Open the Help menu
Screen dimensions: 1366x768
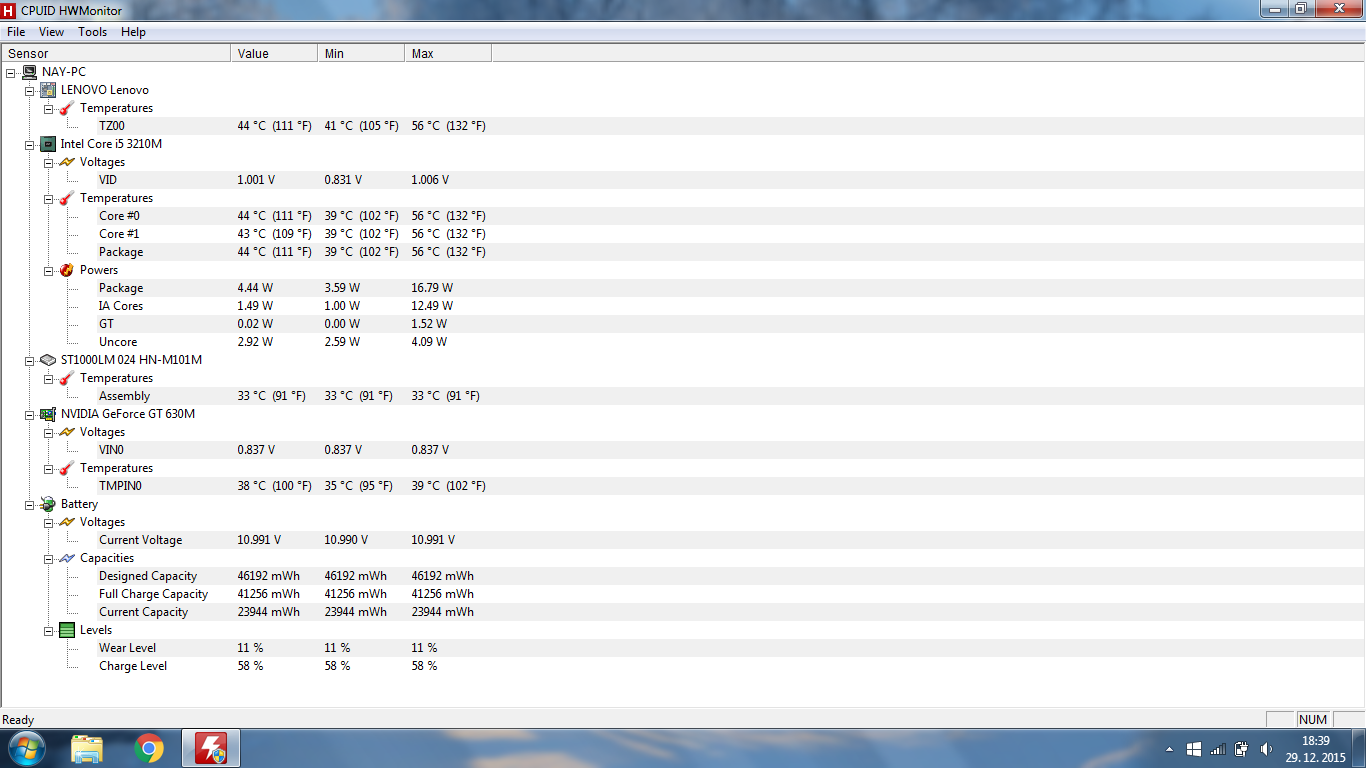point(133,32)
